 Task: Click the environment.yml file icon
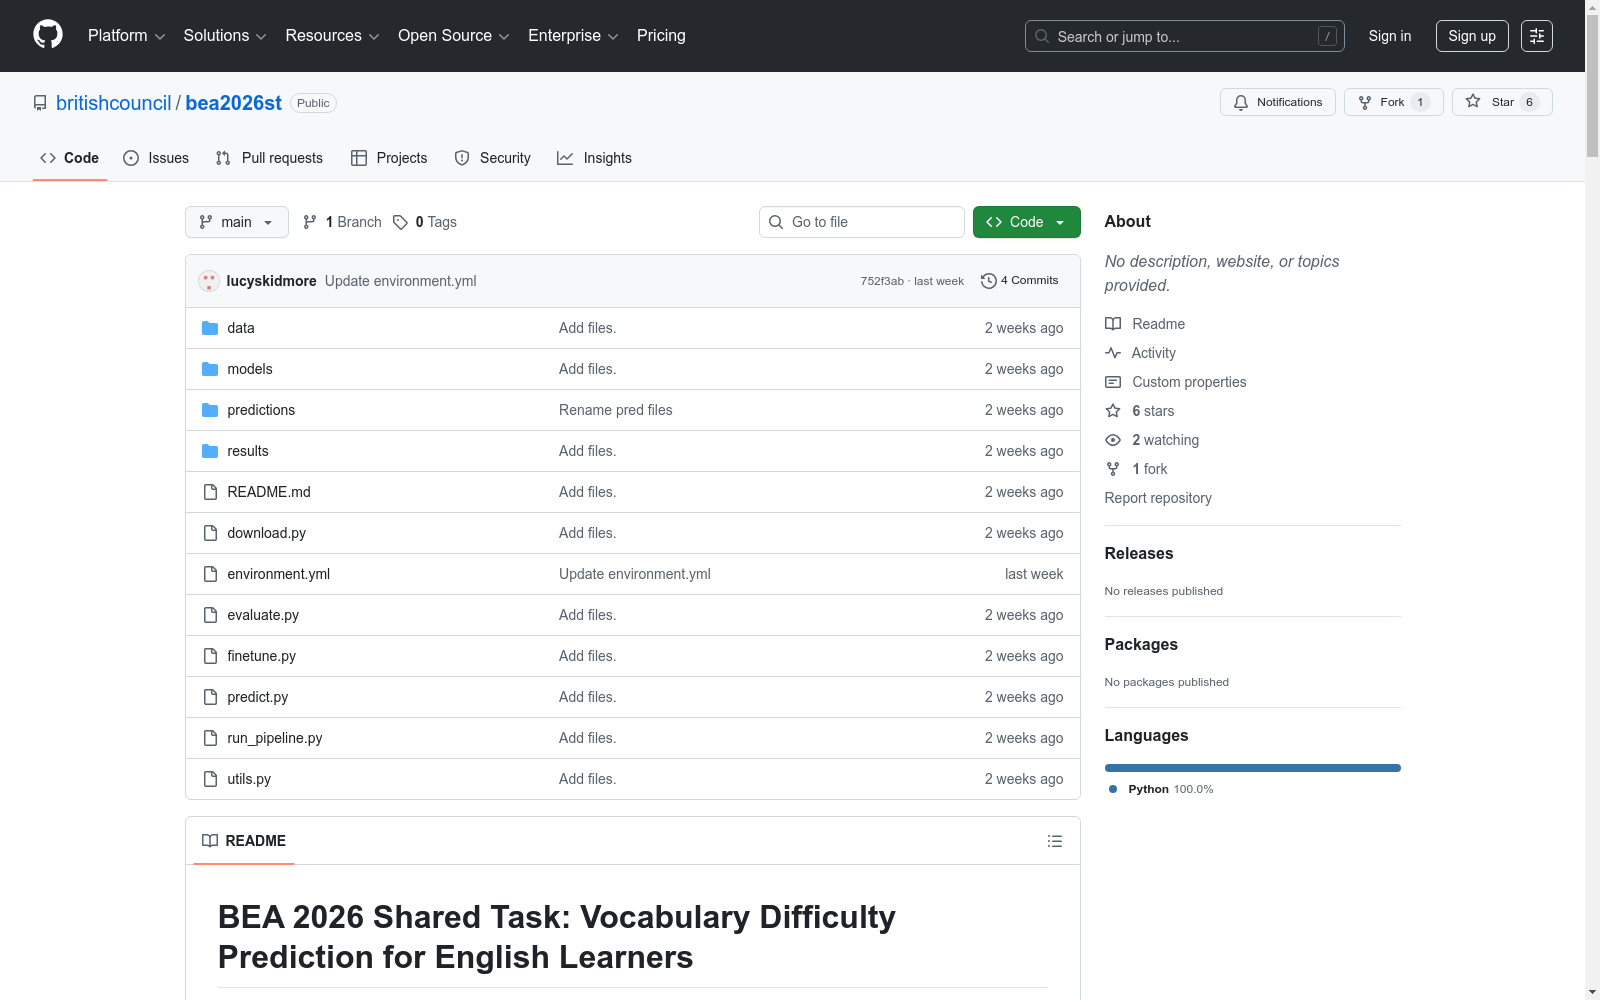pyautogui.click(x=210, y=574)
